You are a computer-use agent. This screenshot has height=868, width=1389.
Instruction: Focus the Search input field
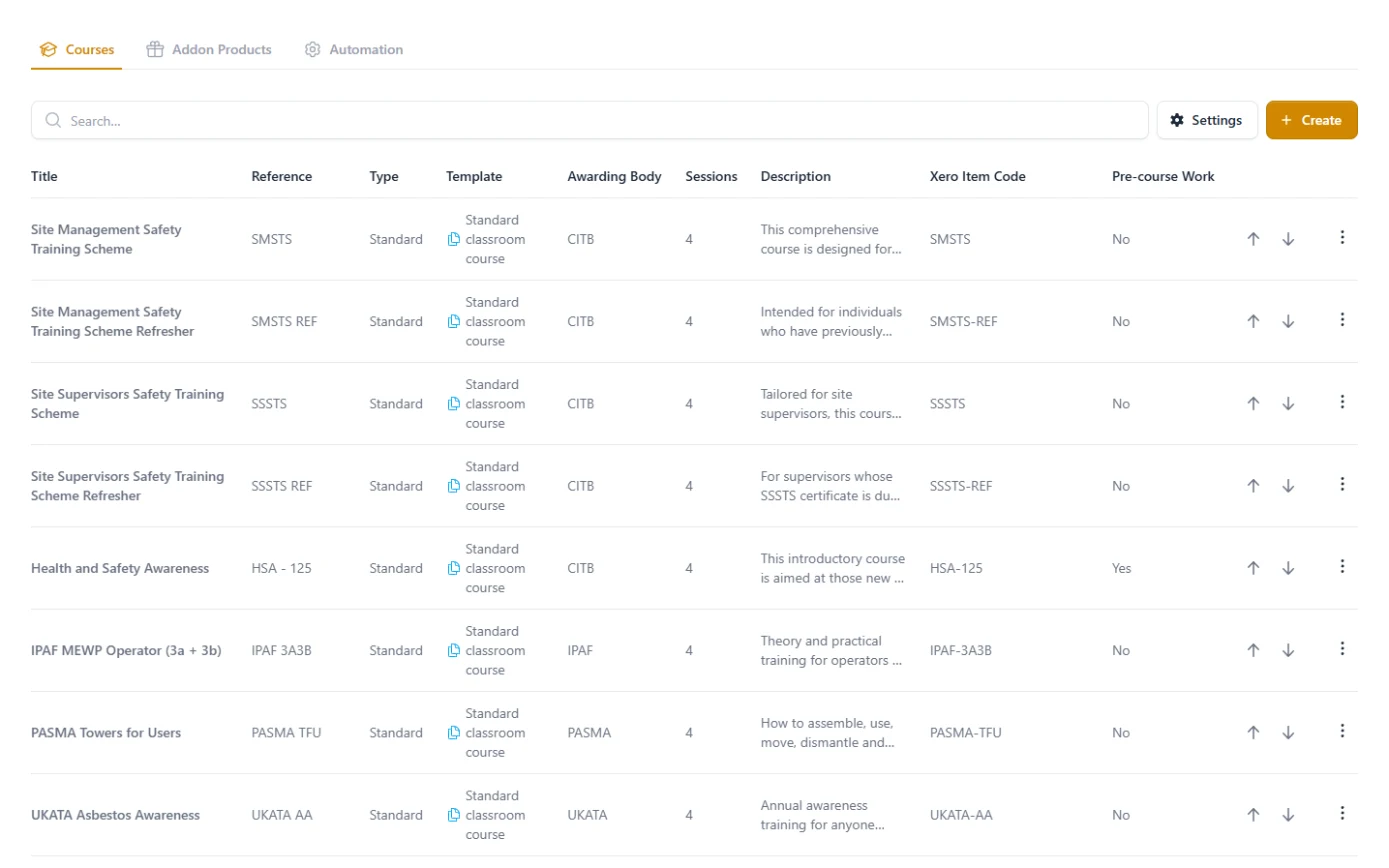click(590, 120)
